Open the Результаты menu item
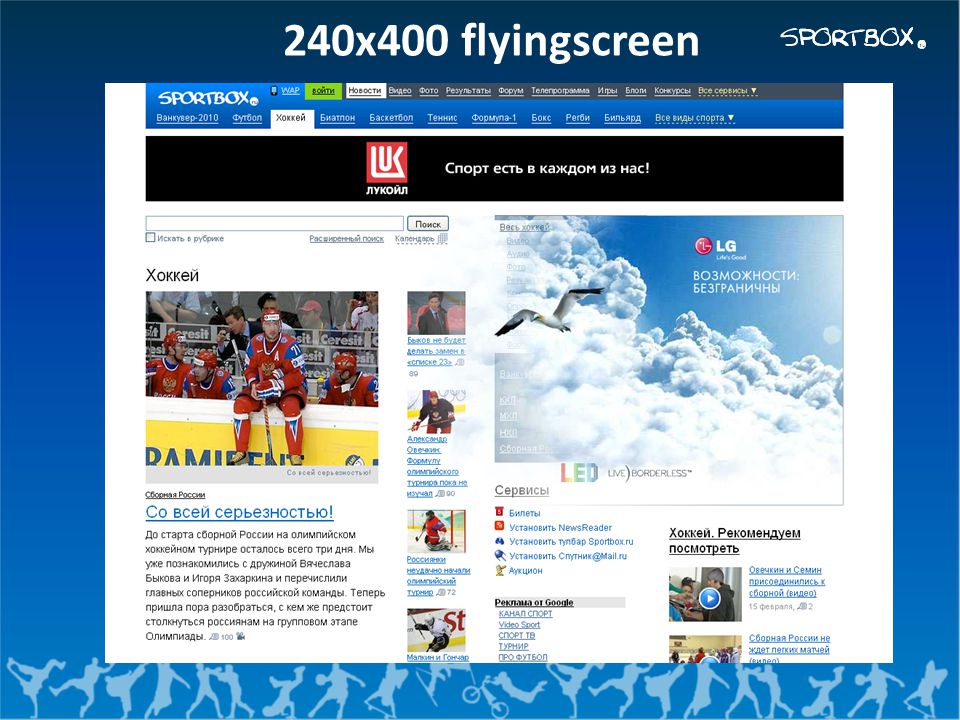Screen dimensions: 960x720 pos(468,91)
